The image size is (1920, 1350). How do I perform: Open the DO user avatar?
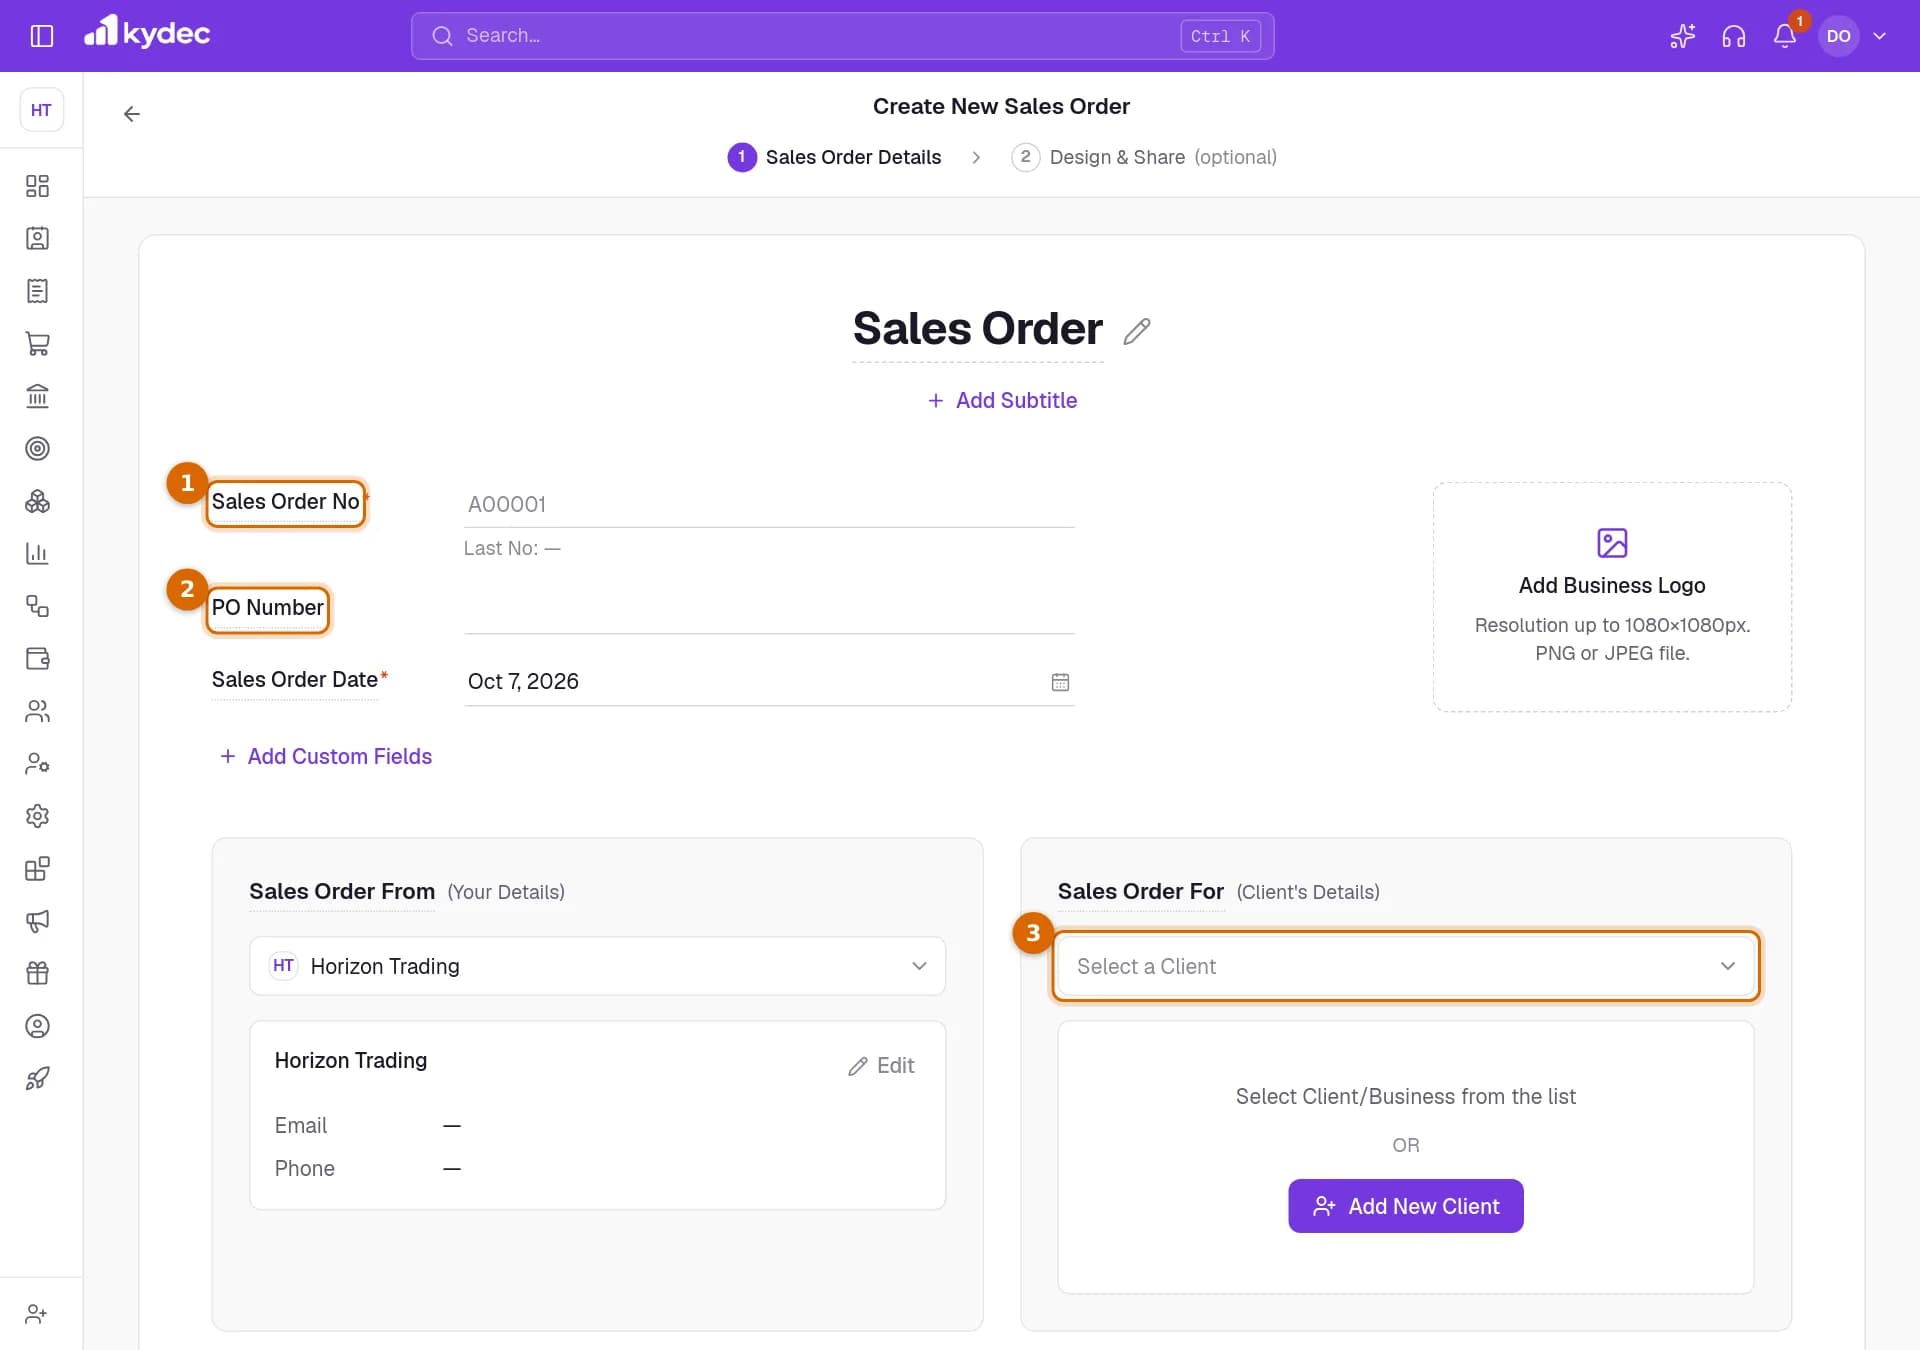click(1838, 36)
